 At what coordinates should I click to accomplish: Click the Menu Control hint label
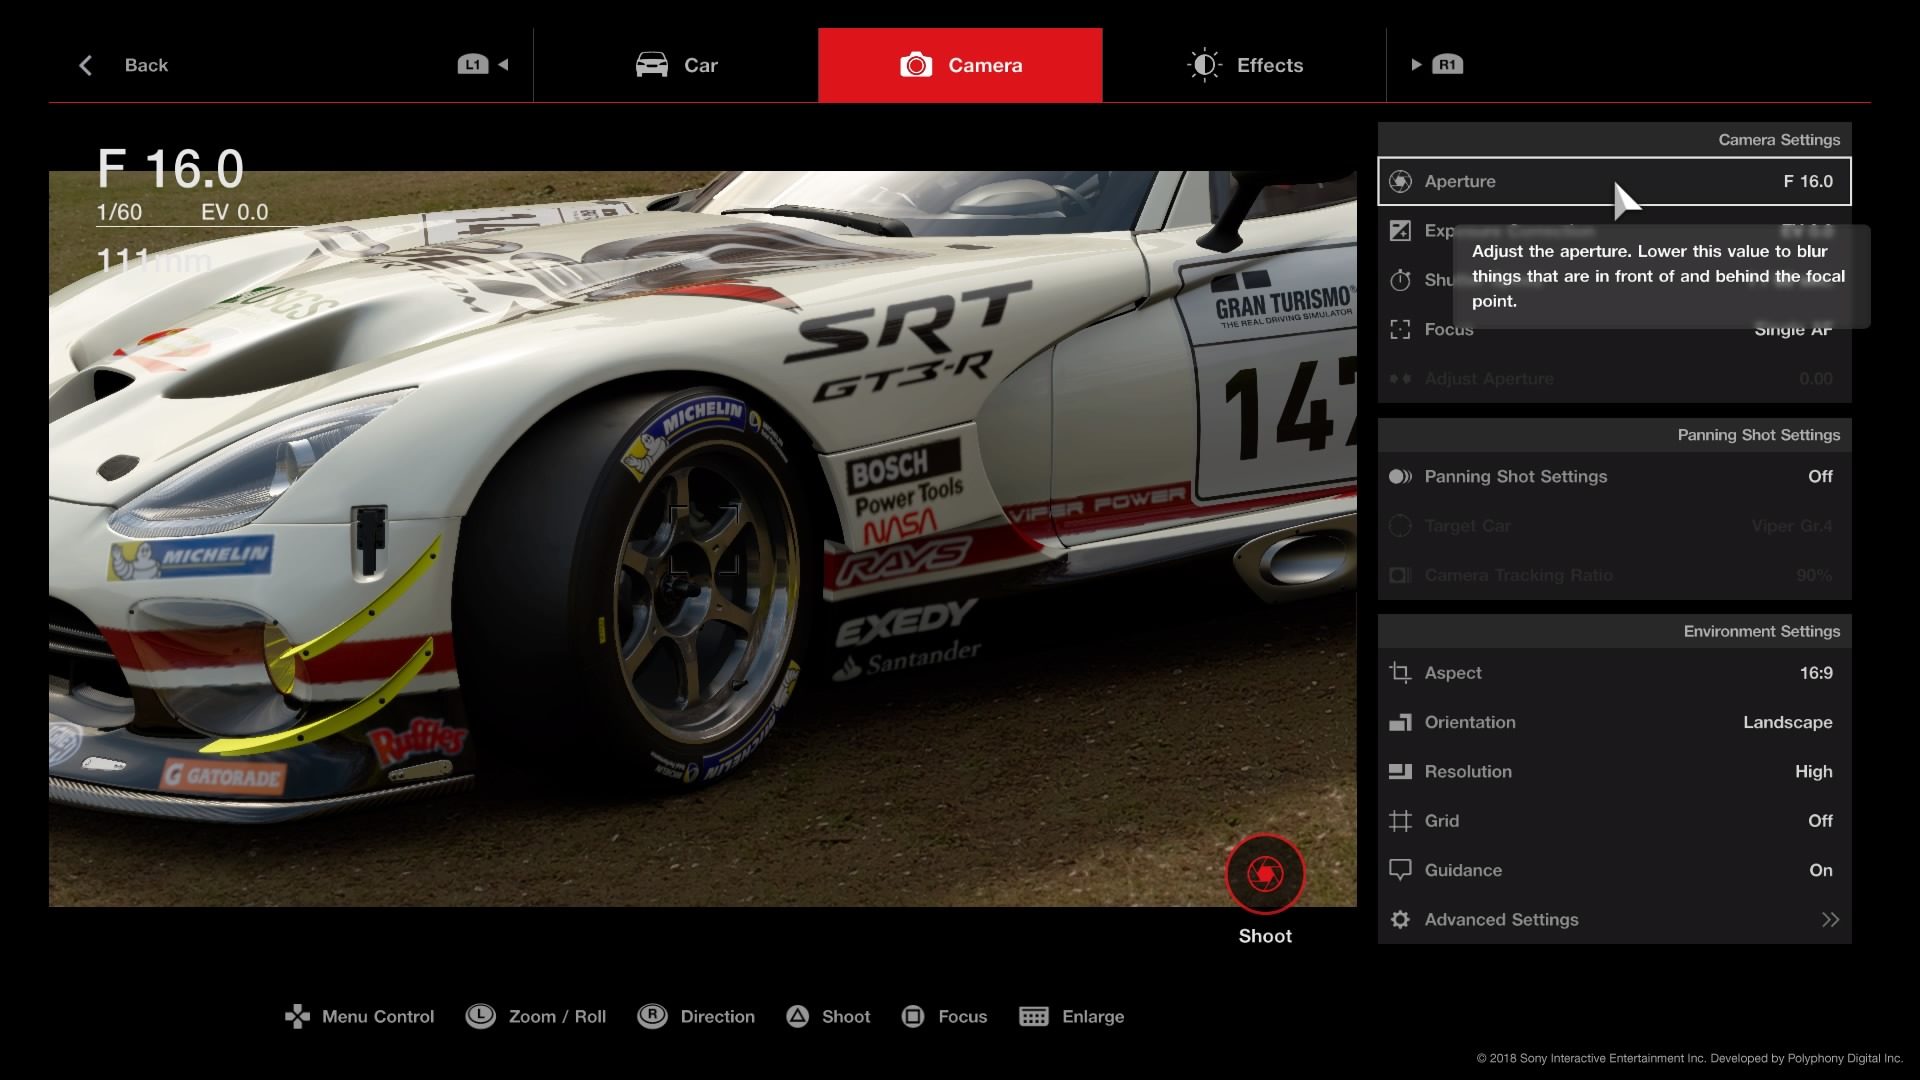click(x=378, y=1016)
